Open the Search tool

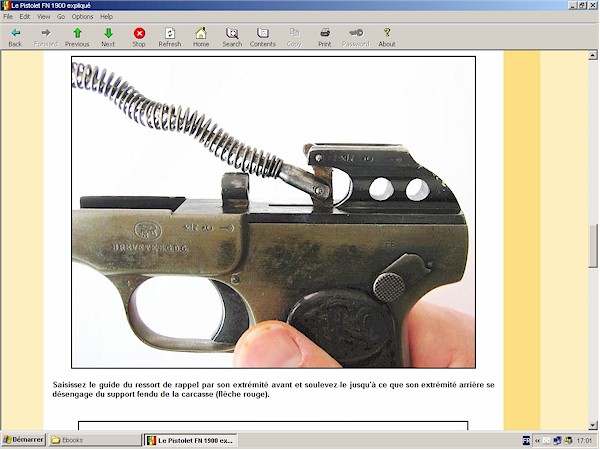coord(232,37)
